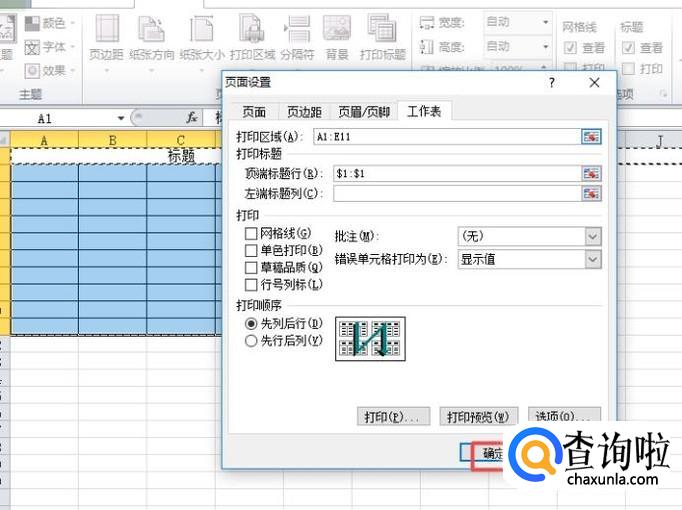Click Rows to repeat at top field

pos(457,173)
